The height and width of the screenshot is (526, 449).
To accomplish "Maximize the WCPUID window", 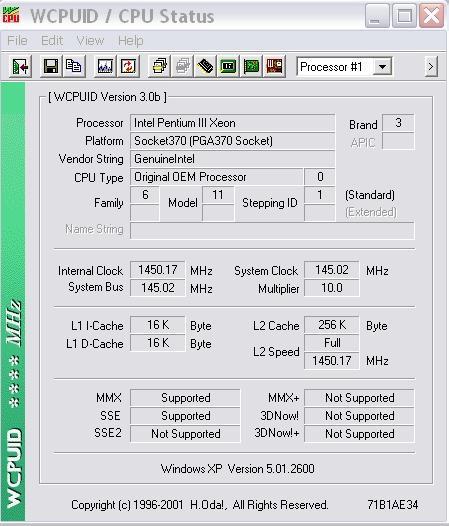I will pyautogui.click(x=404, y=16).
